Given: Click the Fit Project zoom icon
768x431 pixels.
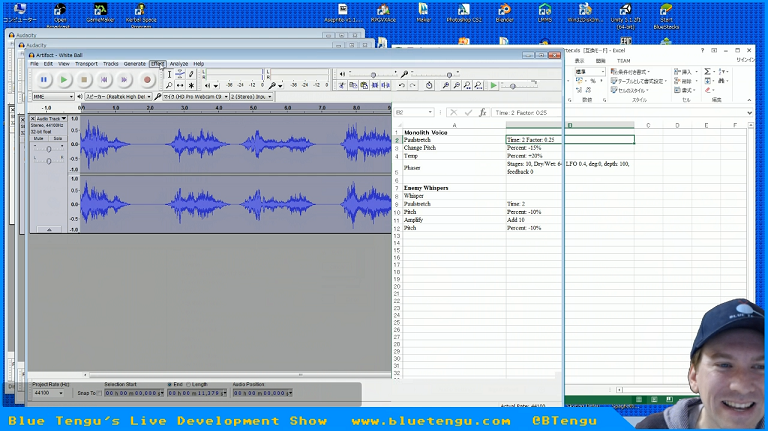Looking at the screenshot, I should (479, 85).
